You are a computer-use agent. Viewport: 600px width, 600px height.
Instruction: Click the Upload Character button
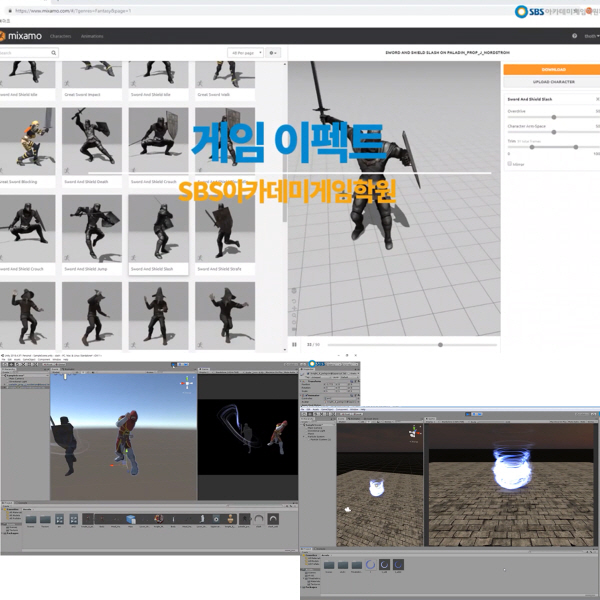pyautogui.click(x=551, y=82)
